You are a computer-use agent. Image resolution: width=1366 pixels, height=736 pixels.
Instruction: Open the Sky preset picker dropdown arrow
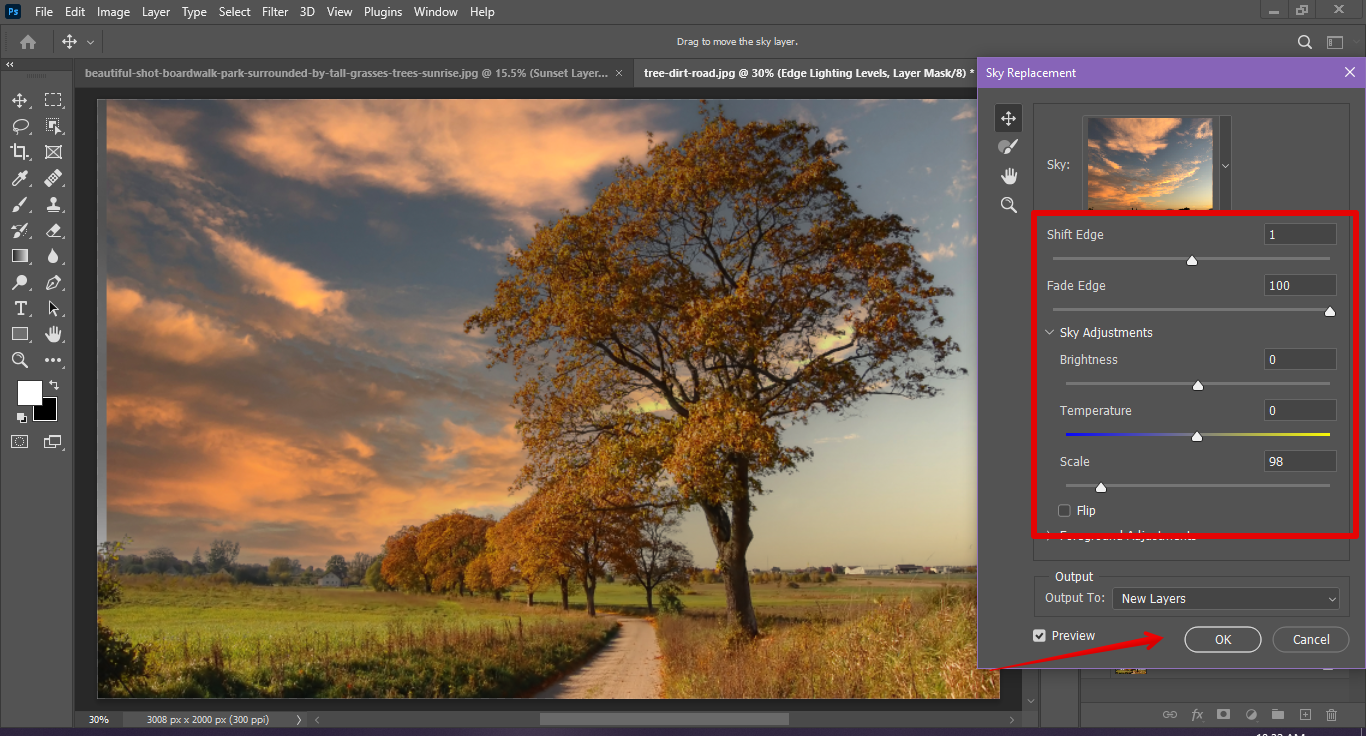pyautogui.click(x=1225, y=165)
